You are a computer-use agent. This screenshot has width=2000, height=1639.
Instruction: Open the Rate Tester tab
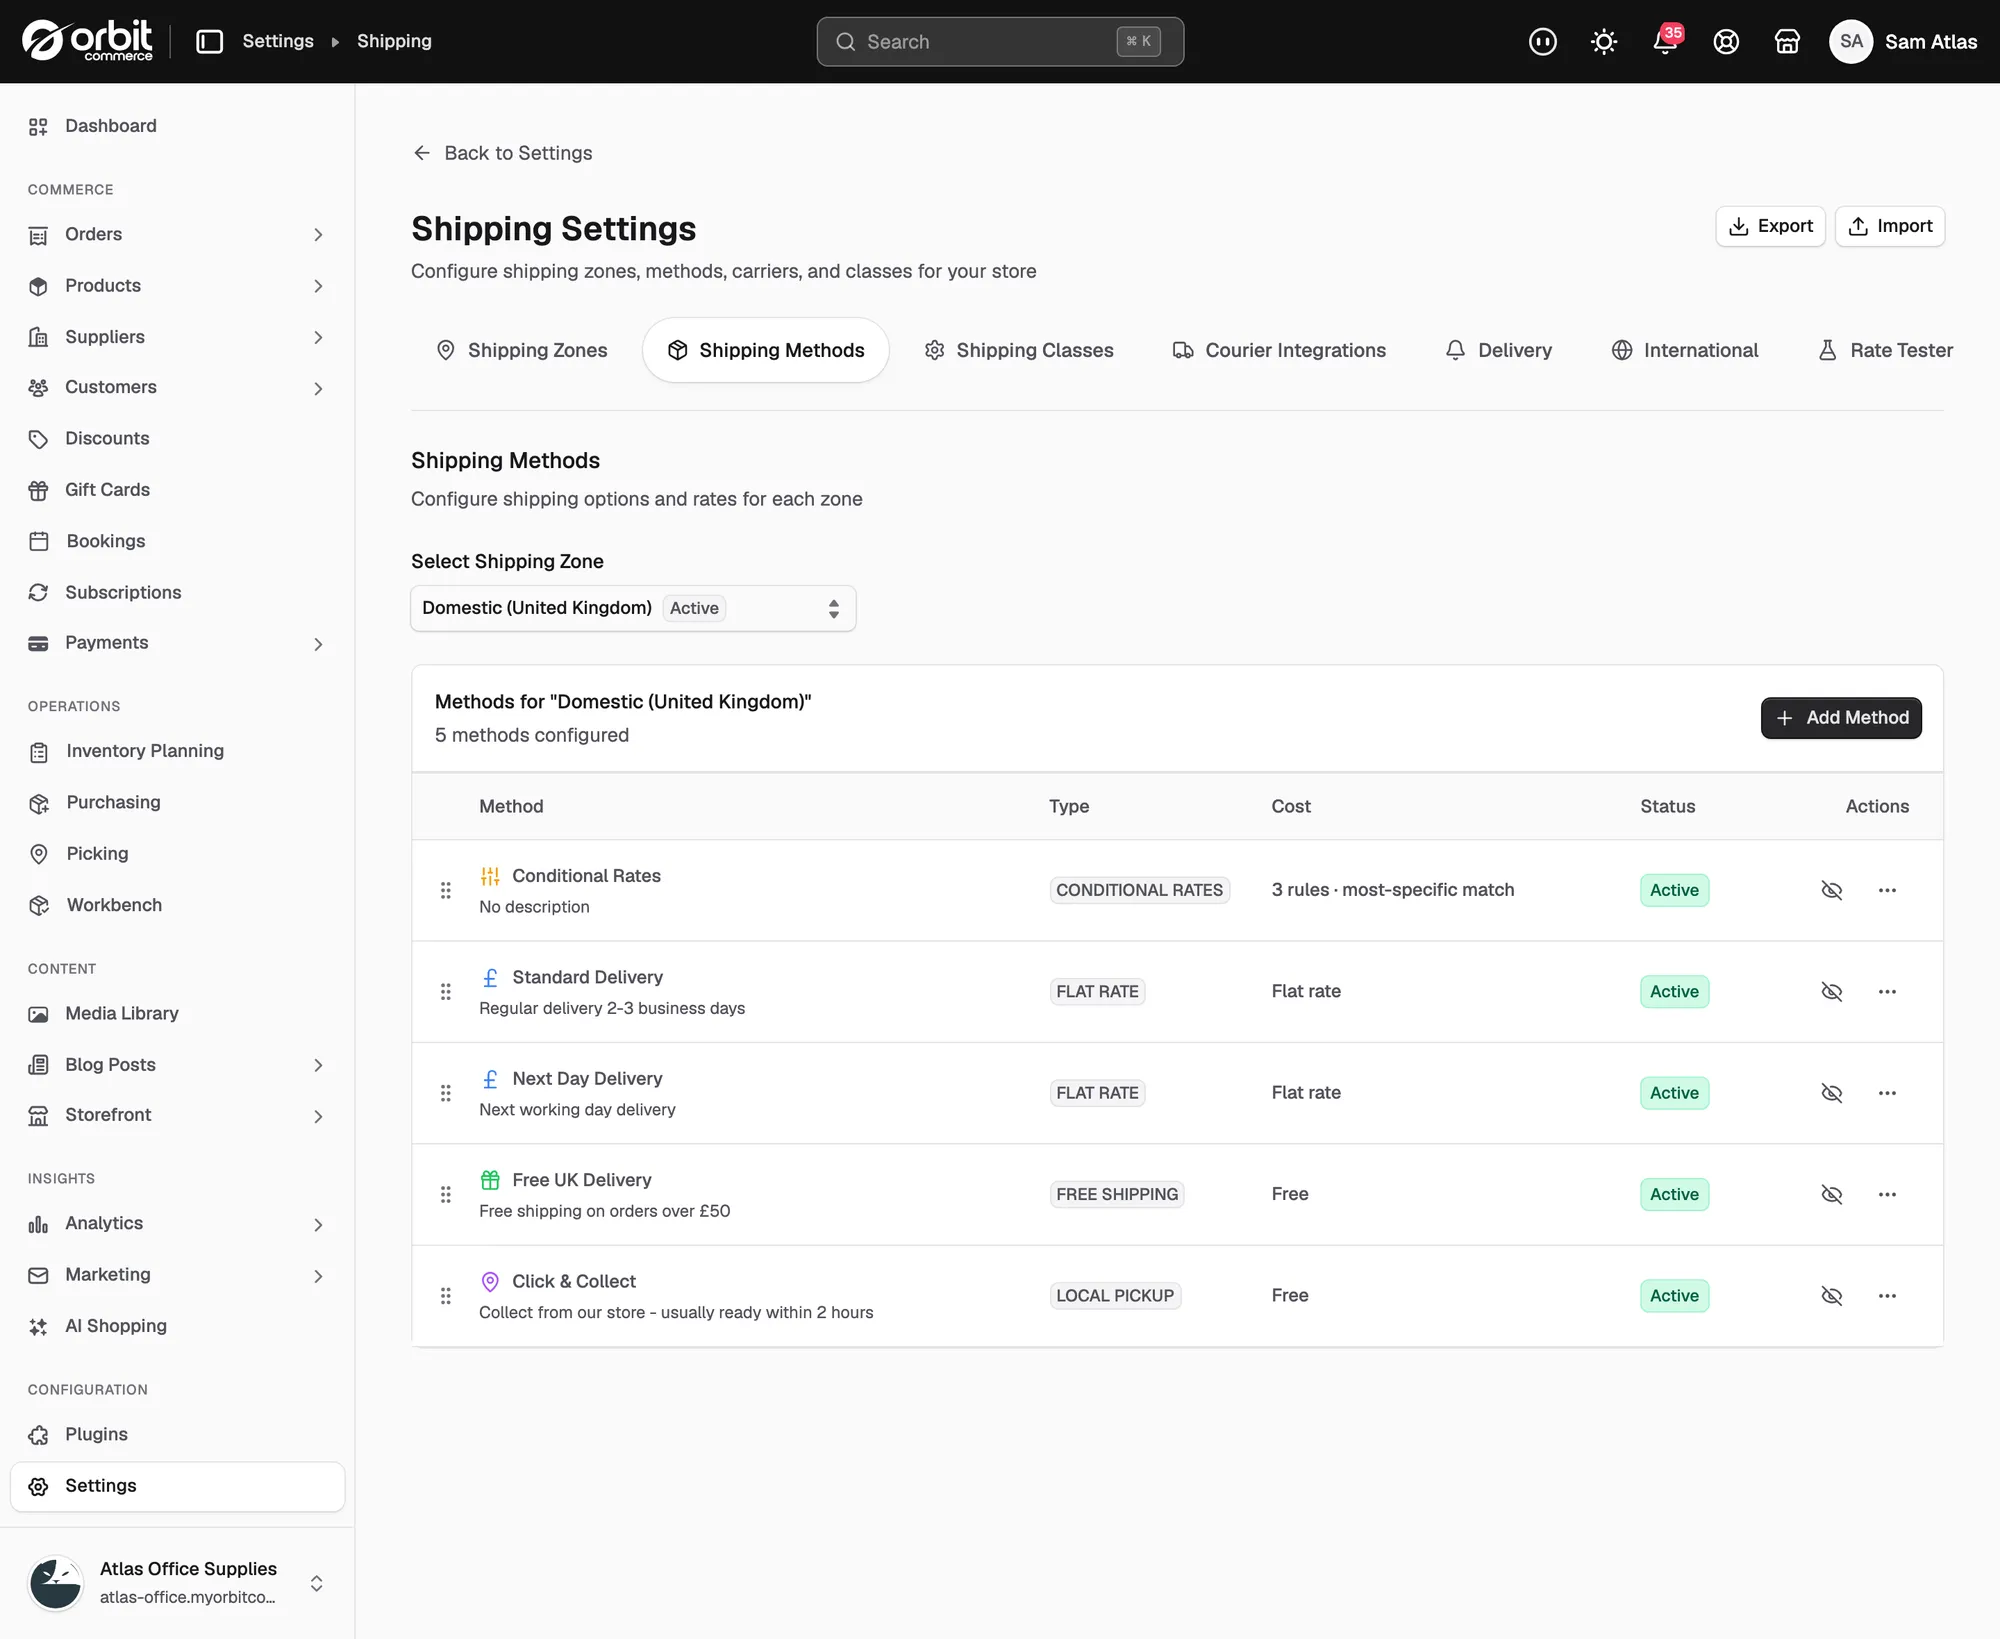pyautogui.click(x=1885, y=350)
